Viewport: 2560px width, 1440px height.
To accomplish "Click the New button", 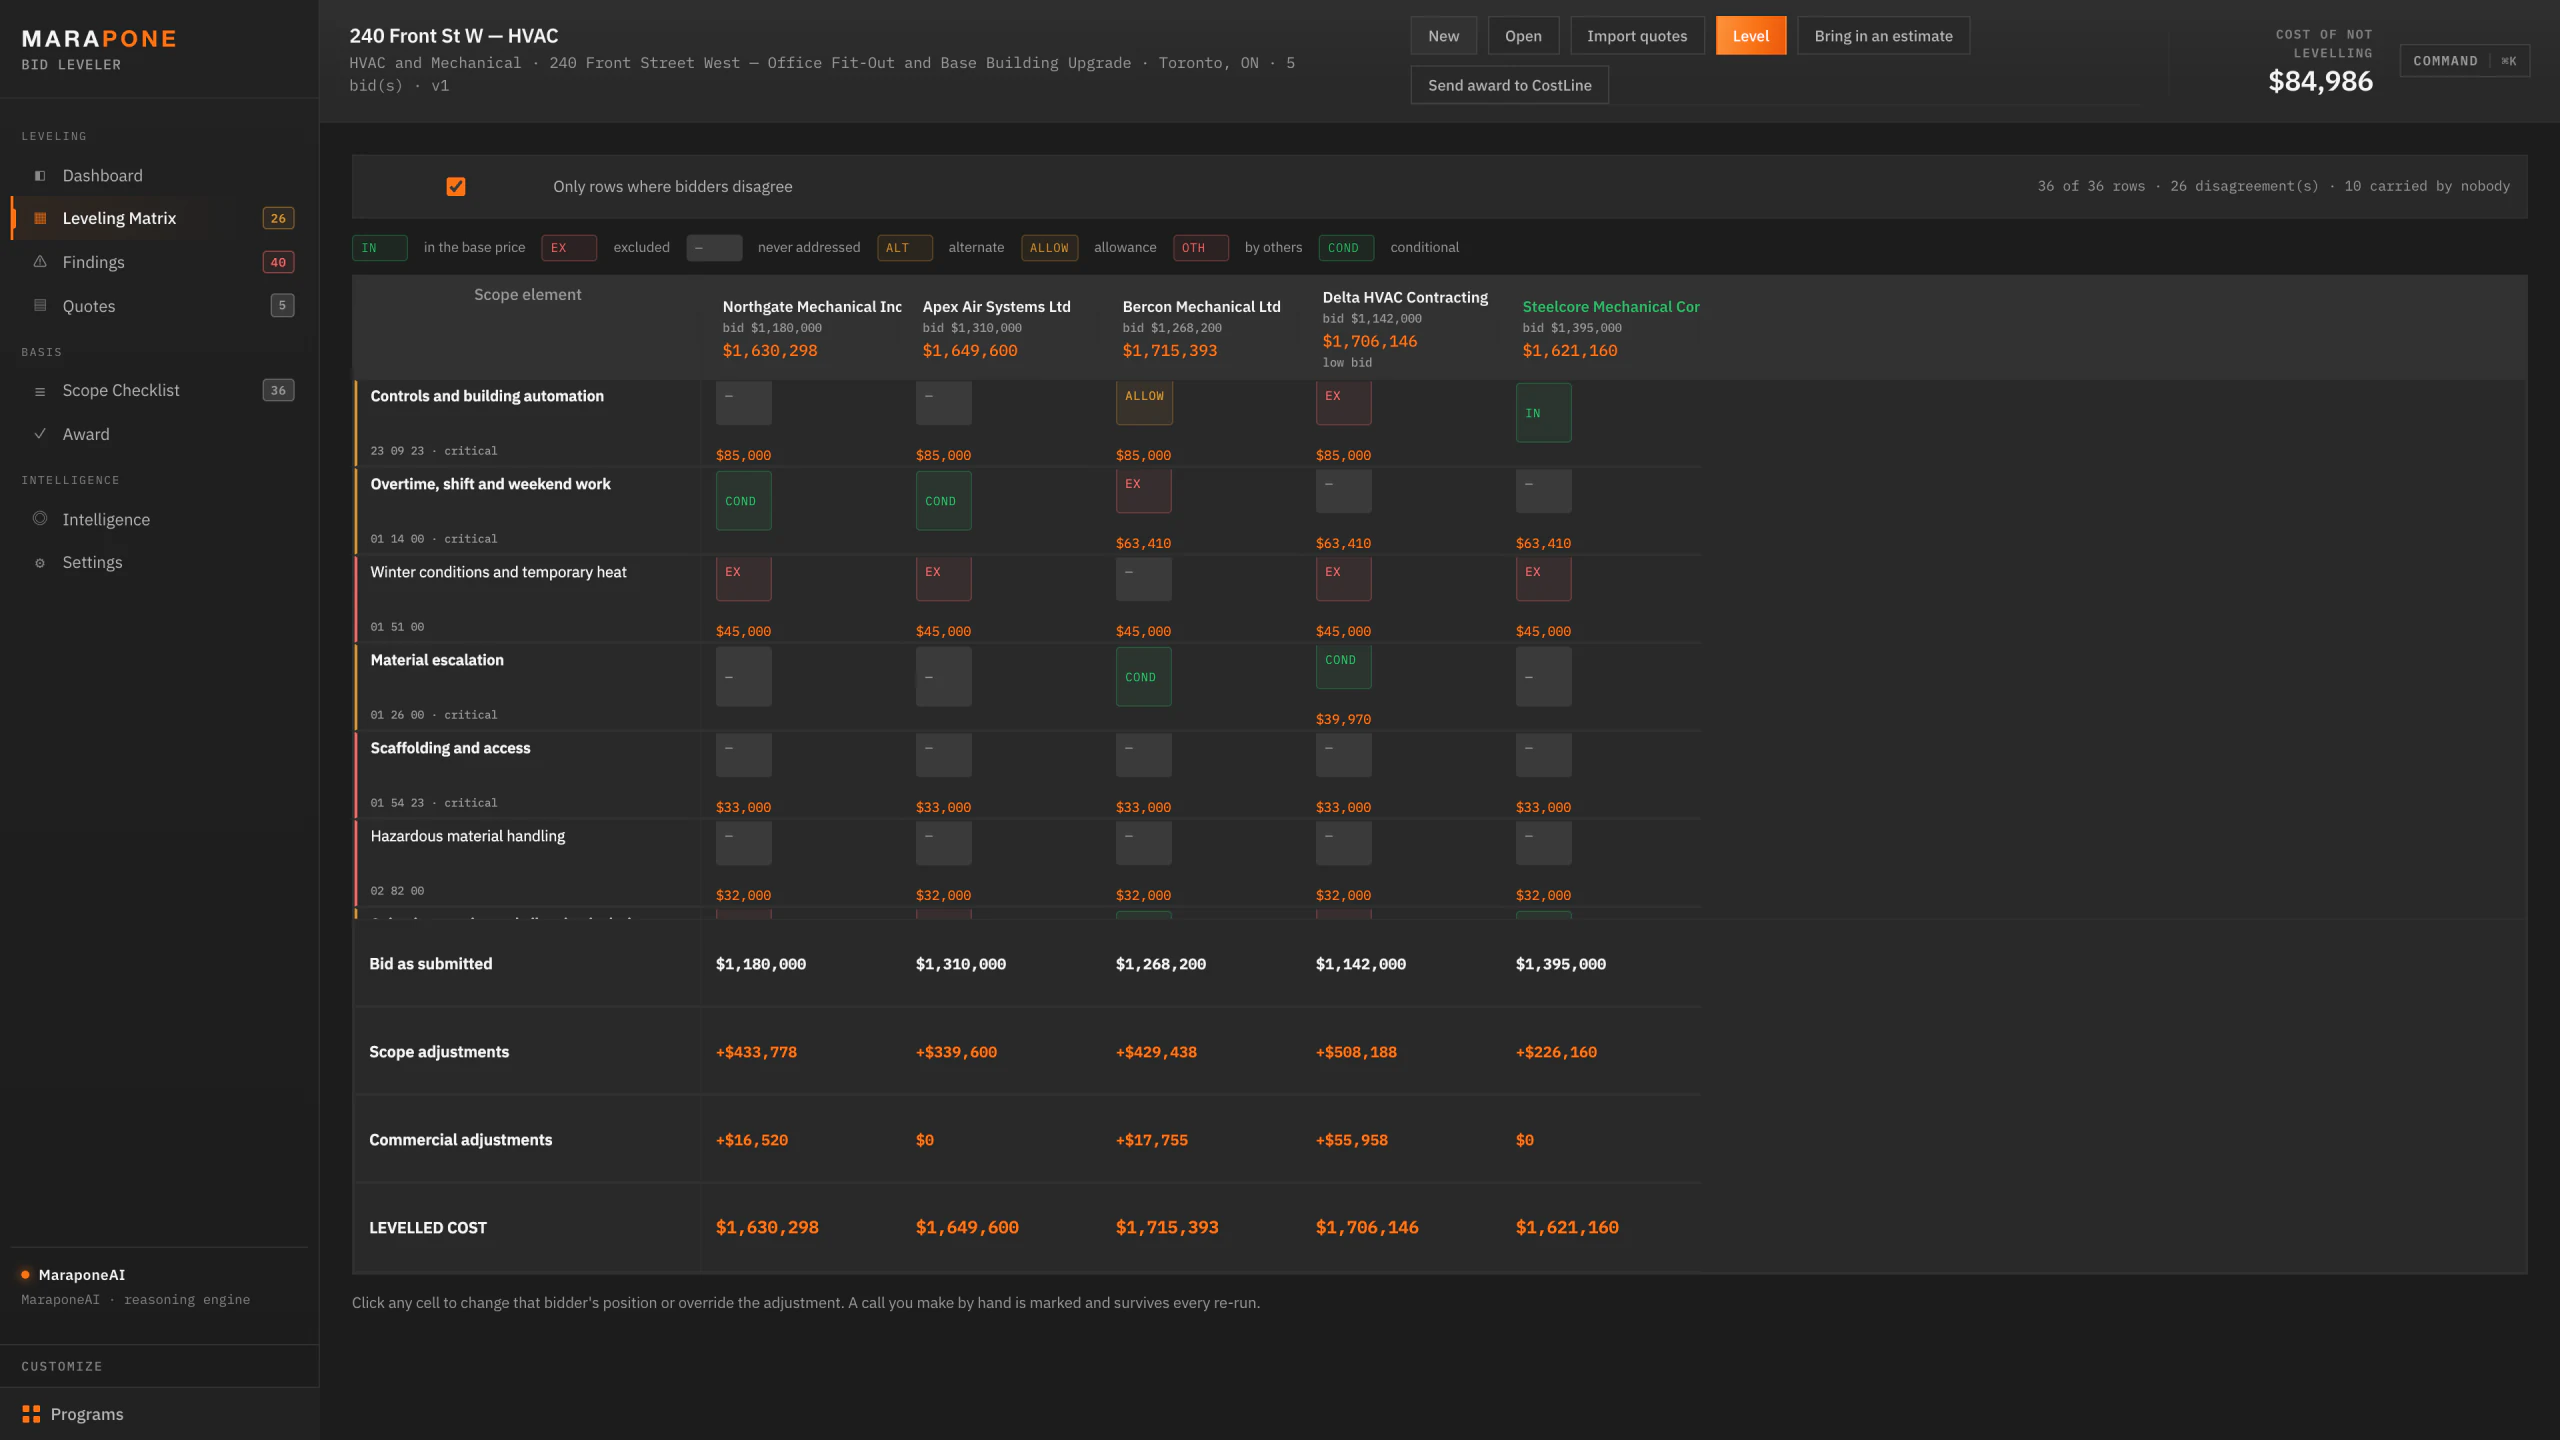I will pos(1443,36).
